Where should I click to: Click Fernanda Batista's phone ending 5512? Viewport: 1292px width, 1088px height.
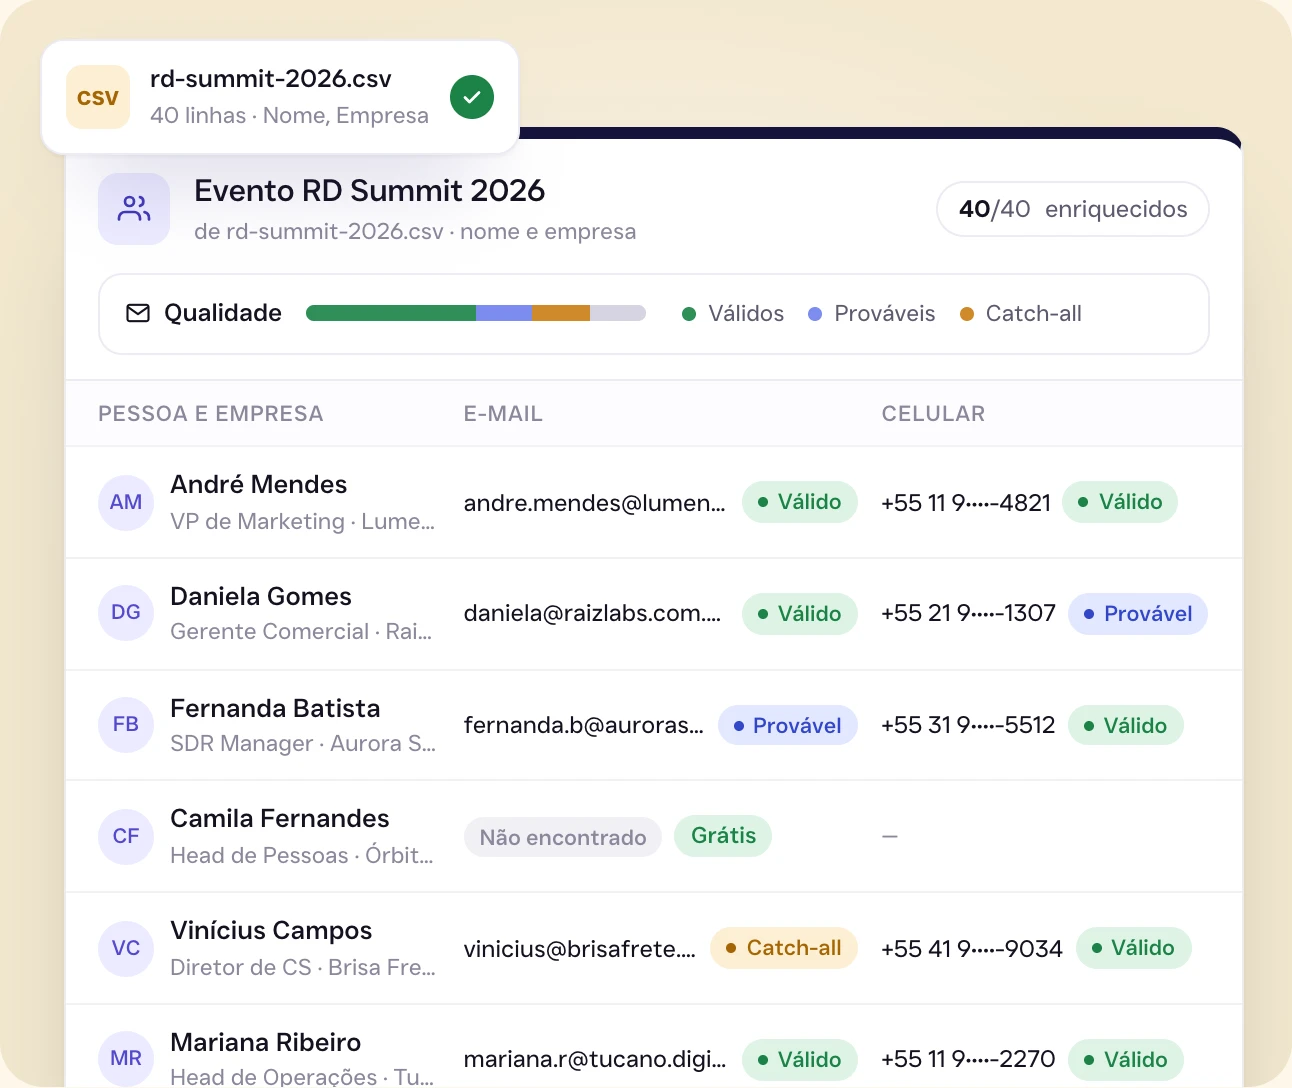click(x=968, y=725)
